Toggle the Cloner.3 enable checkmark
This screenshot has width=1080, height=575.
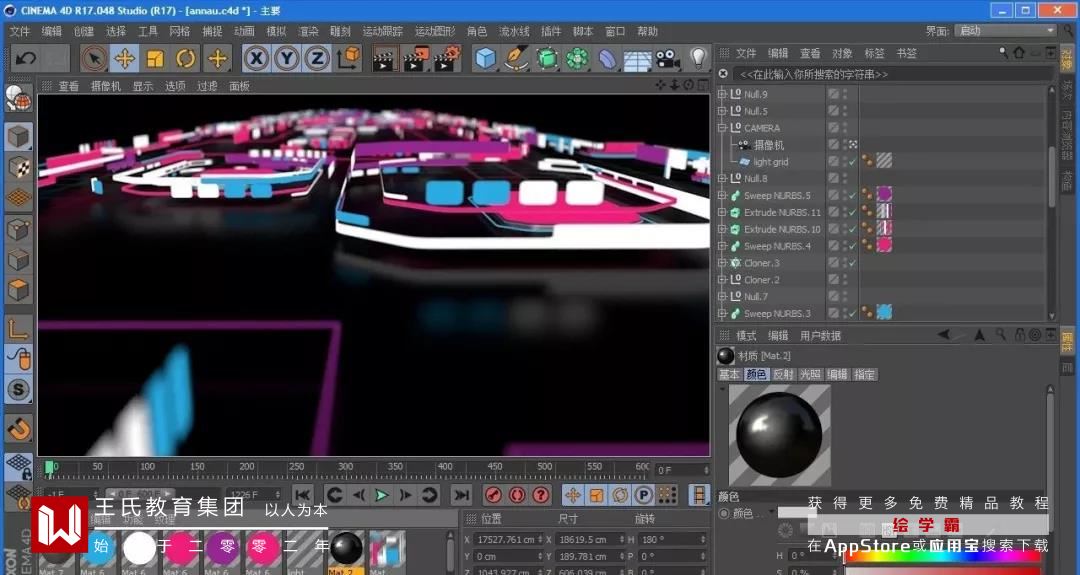(x=853, y=263)
